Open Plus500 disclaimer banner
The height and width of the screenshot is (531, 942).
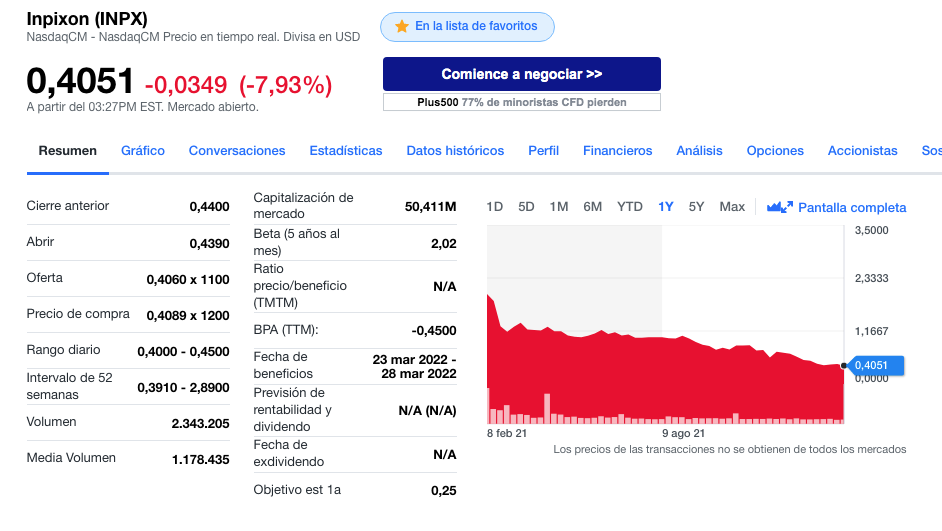click(x=521, y=102)
